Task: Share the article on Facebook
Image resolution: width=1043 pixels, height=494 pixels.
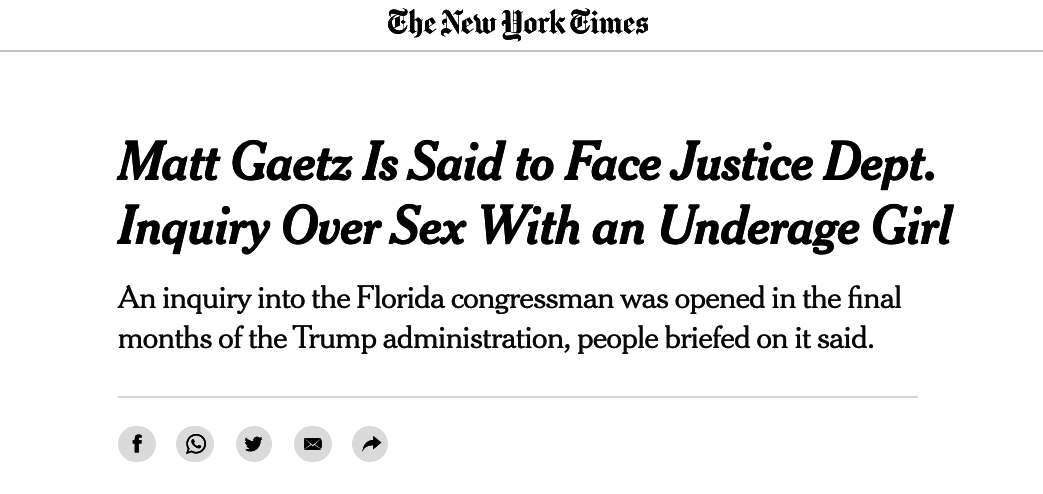Action: (137, 443)
